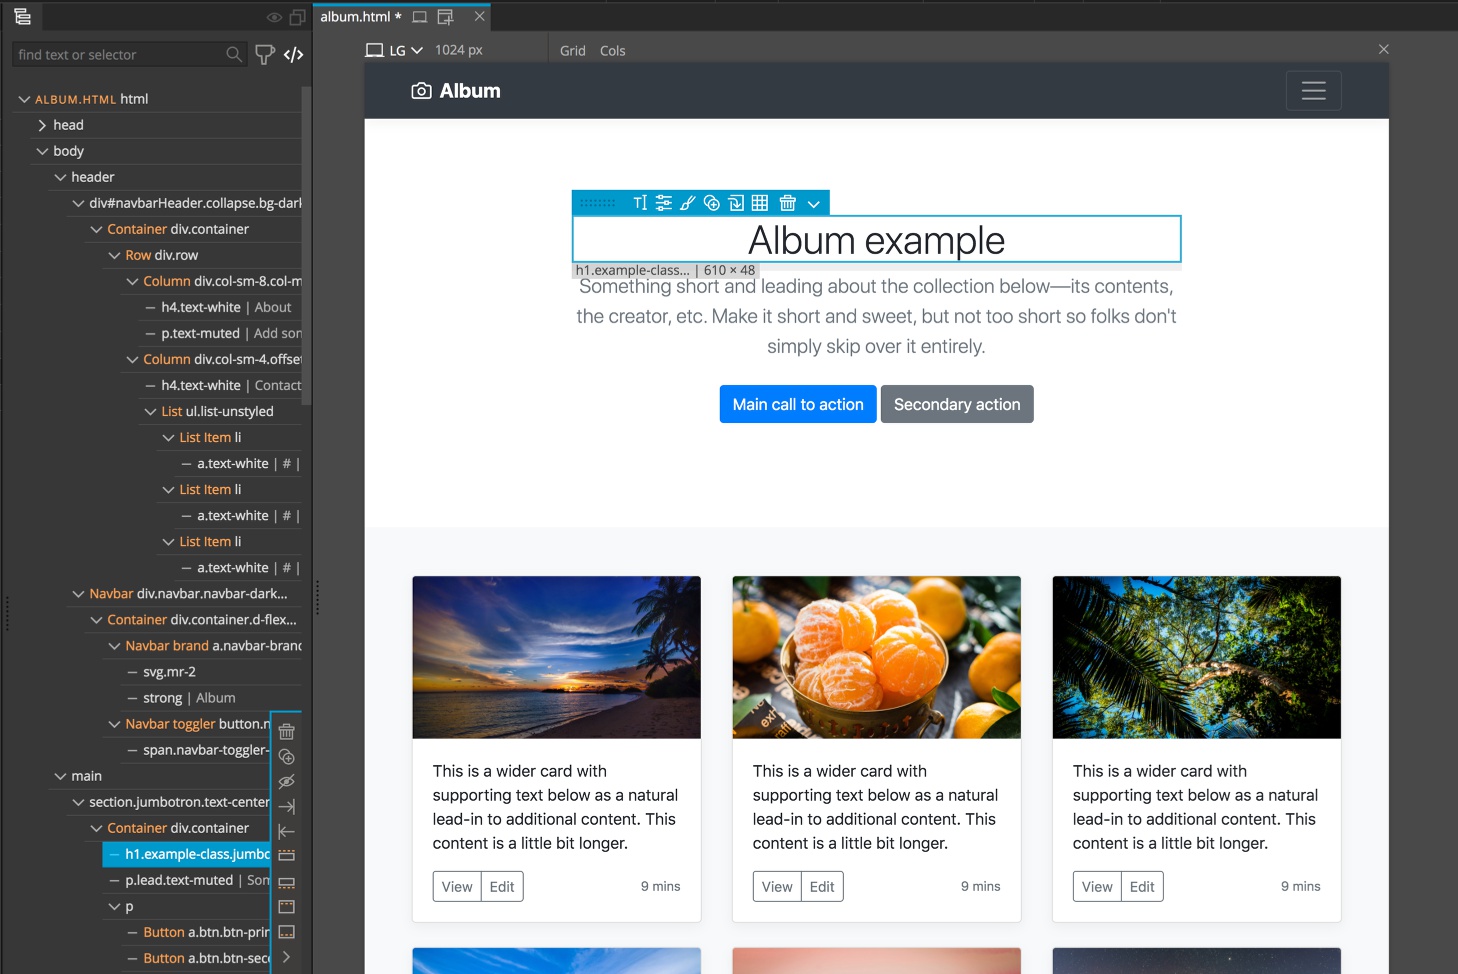Toggle the code view icon
1458x974 pixels.
point(293,54)
